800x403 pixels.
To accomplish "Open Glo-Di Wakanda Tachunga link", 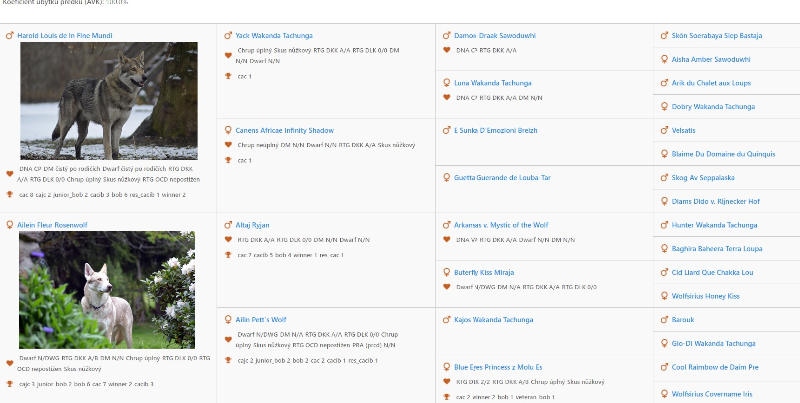I will point(713,344).
